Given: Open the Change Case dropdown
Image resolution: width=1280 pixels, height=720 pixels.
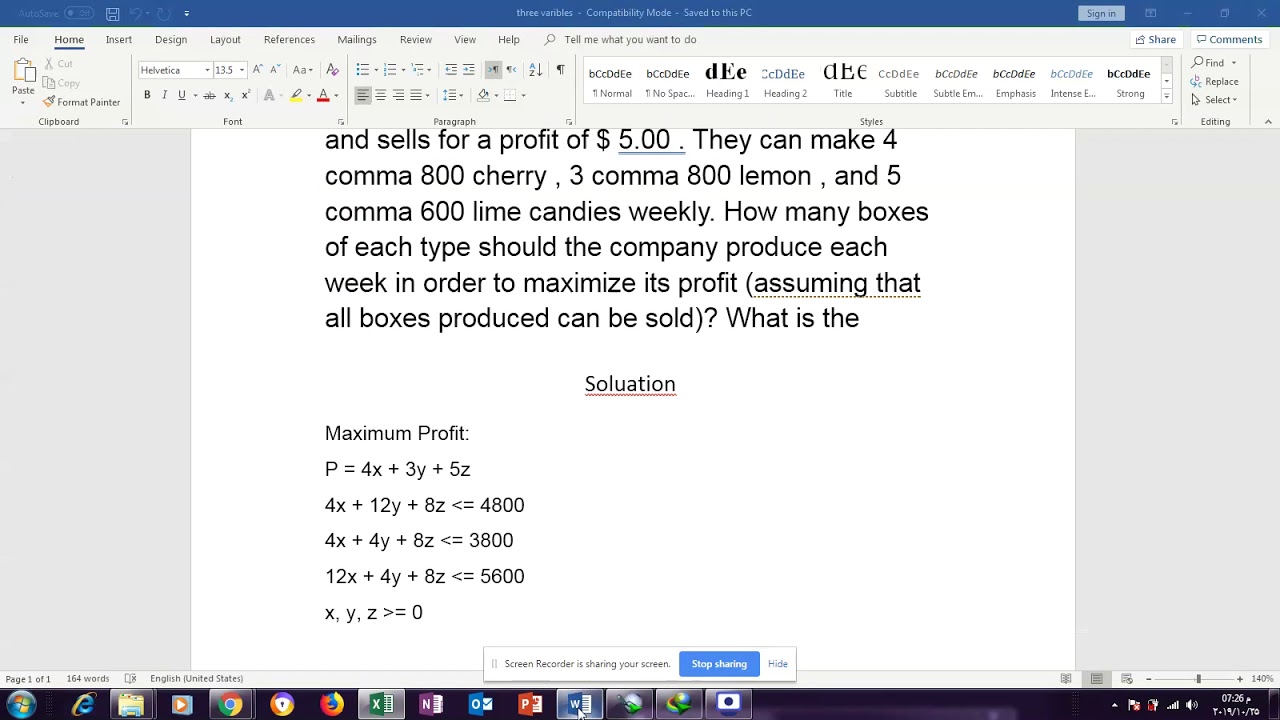Looking at the screenshot, I should click(302, 70).
